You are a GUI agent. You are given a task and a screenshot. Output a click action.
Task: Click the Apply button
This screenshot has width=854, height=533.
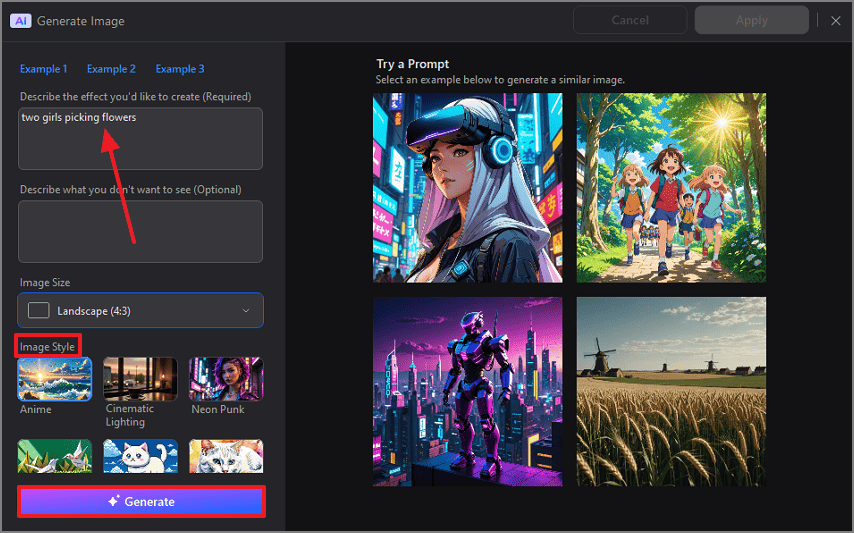coord(752,20)
